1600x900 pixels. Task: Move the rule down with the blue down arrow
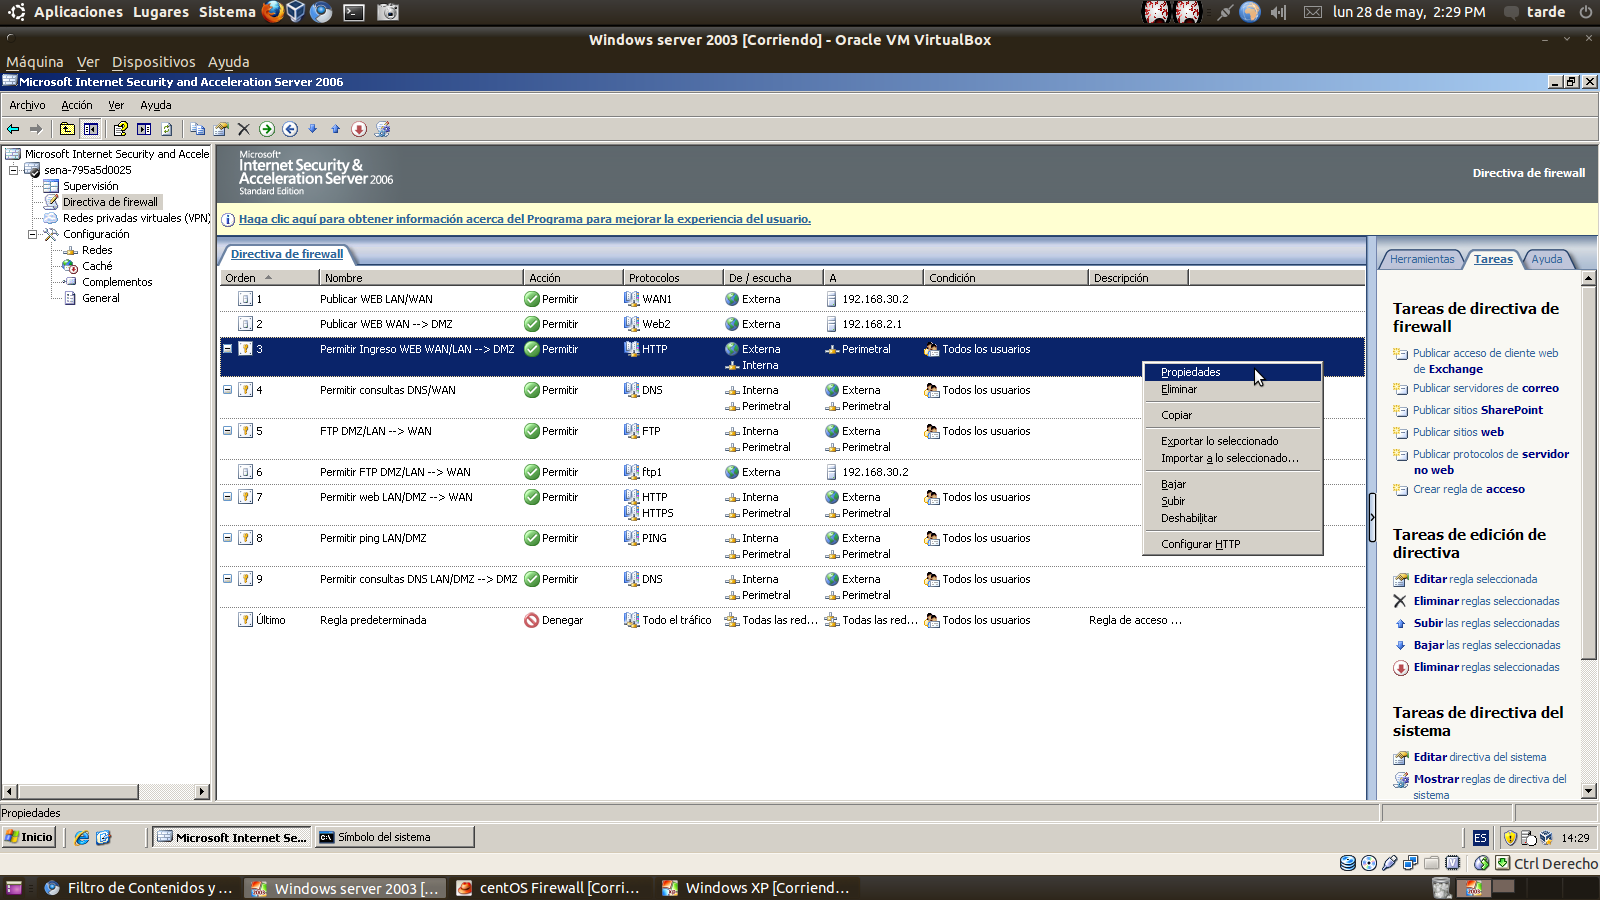[x=312, y=129]
